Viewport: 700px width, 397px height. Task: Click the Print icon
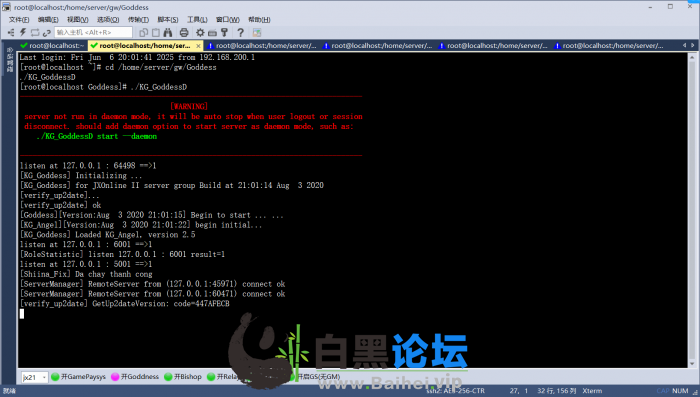click(x=184, y=32)
